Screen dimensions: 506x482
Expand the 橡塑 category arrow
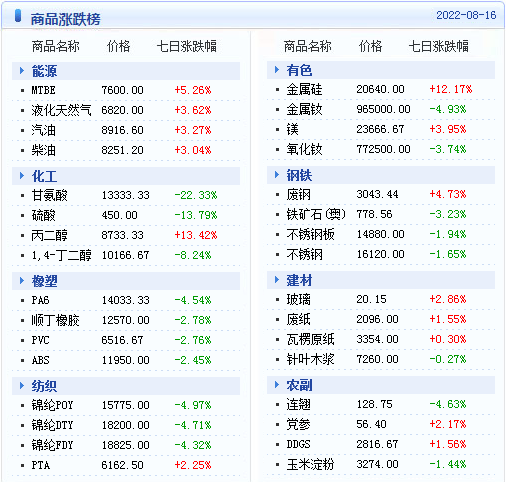click(x=22, y=281)
